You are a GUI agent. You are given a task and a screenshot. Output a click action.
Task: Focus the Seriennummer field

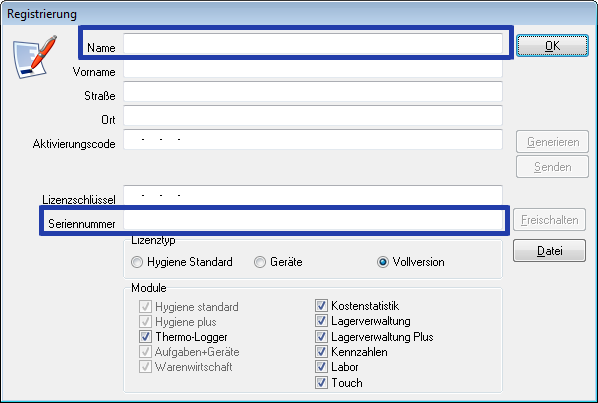click(x=313, y=220)
